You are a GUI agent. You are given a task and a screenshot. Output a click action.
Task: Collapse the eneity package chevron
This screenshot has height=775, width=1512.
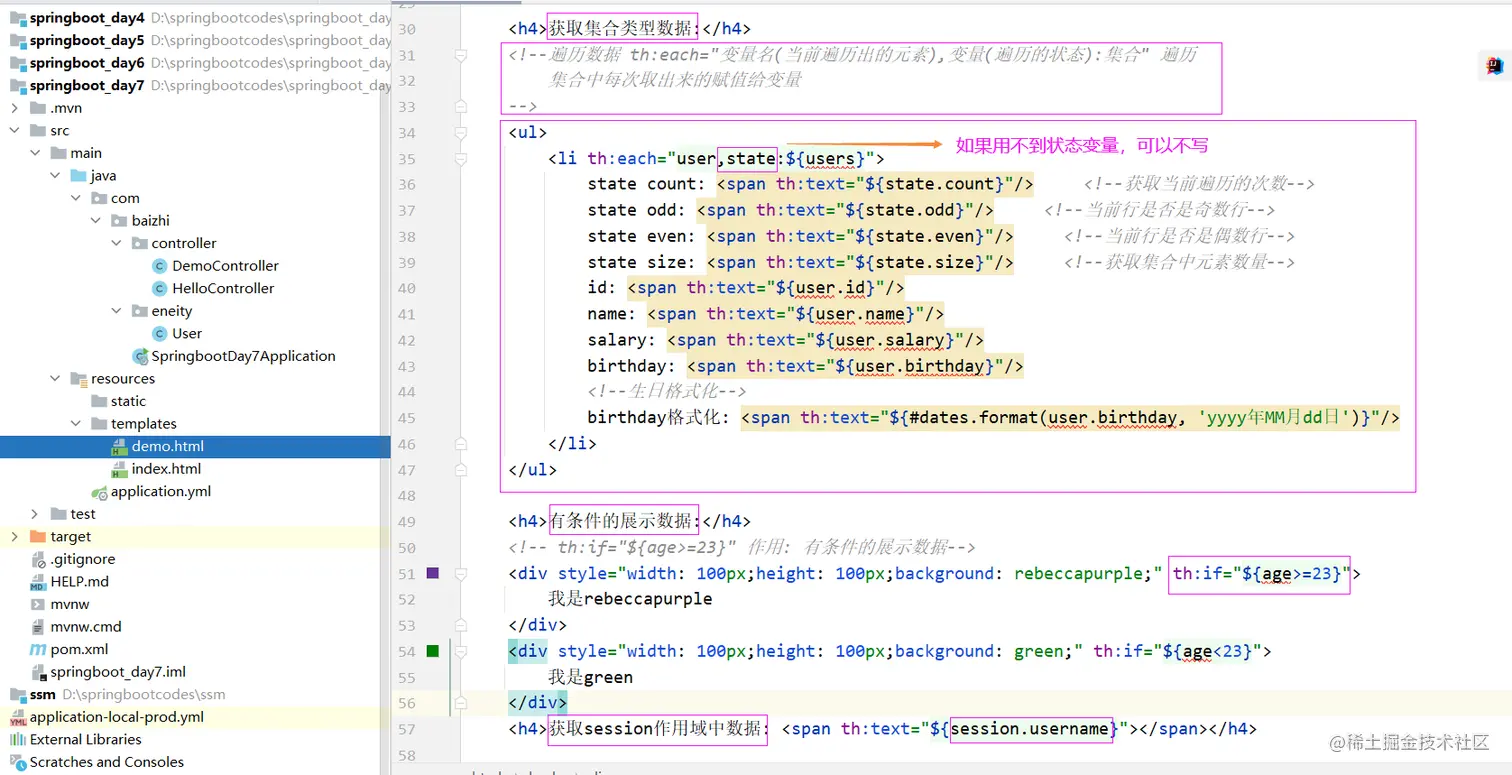[117, 311]
